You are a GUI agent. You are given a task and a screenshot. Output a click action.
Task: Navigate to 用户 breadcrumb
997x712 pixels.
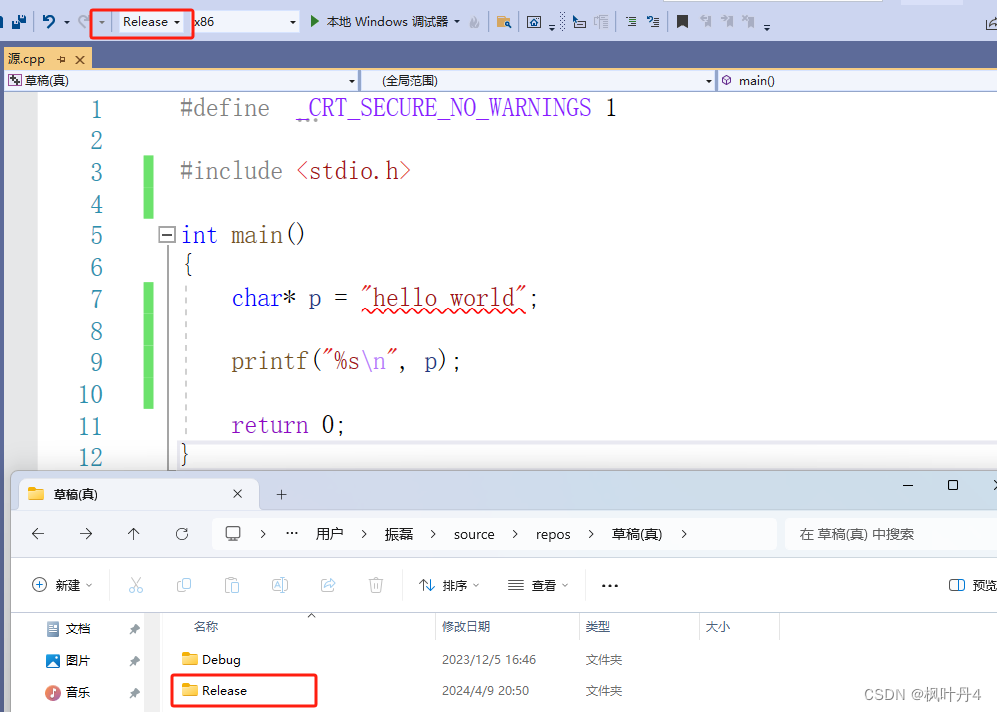329,534
